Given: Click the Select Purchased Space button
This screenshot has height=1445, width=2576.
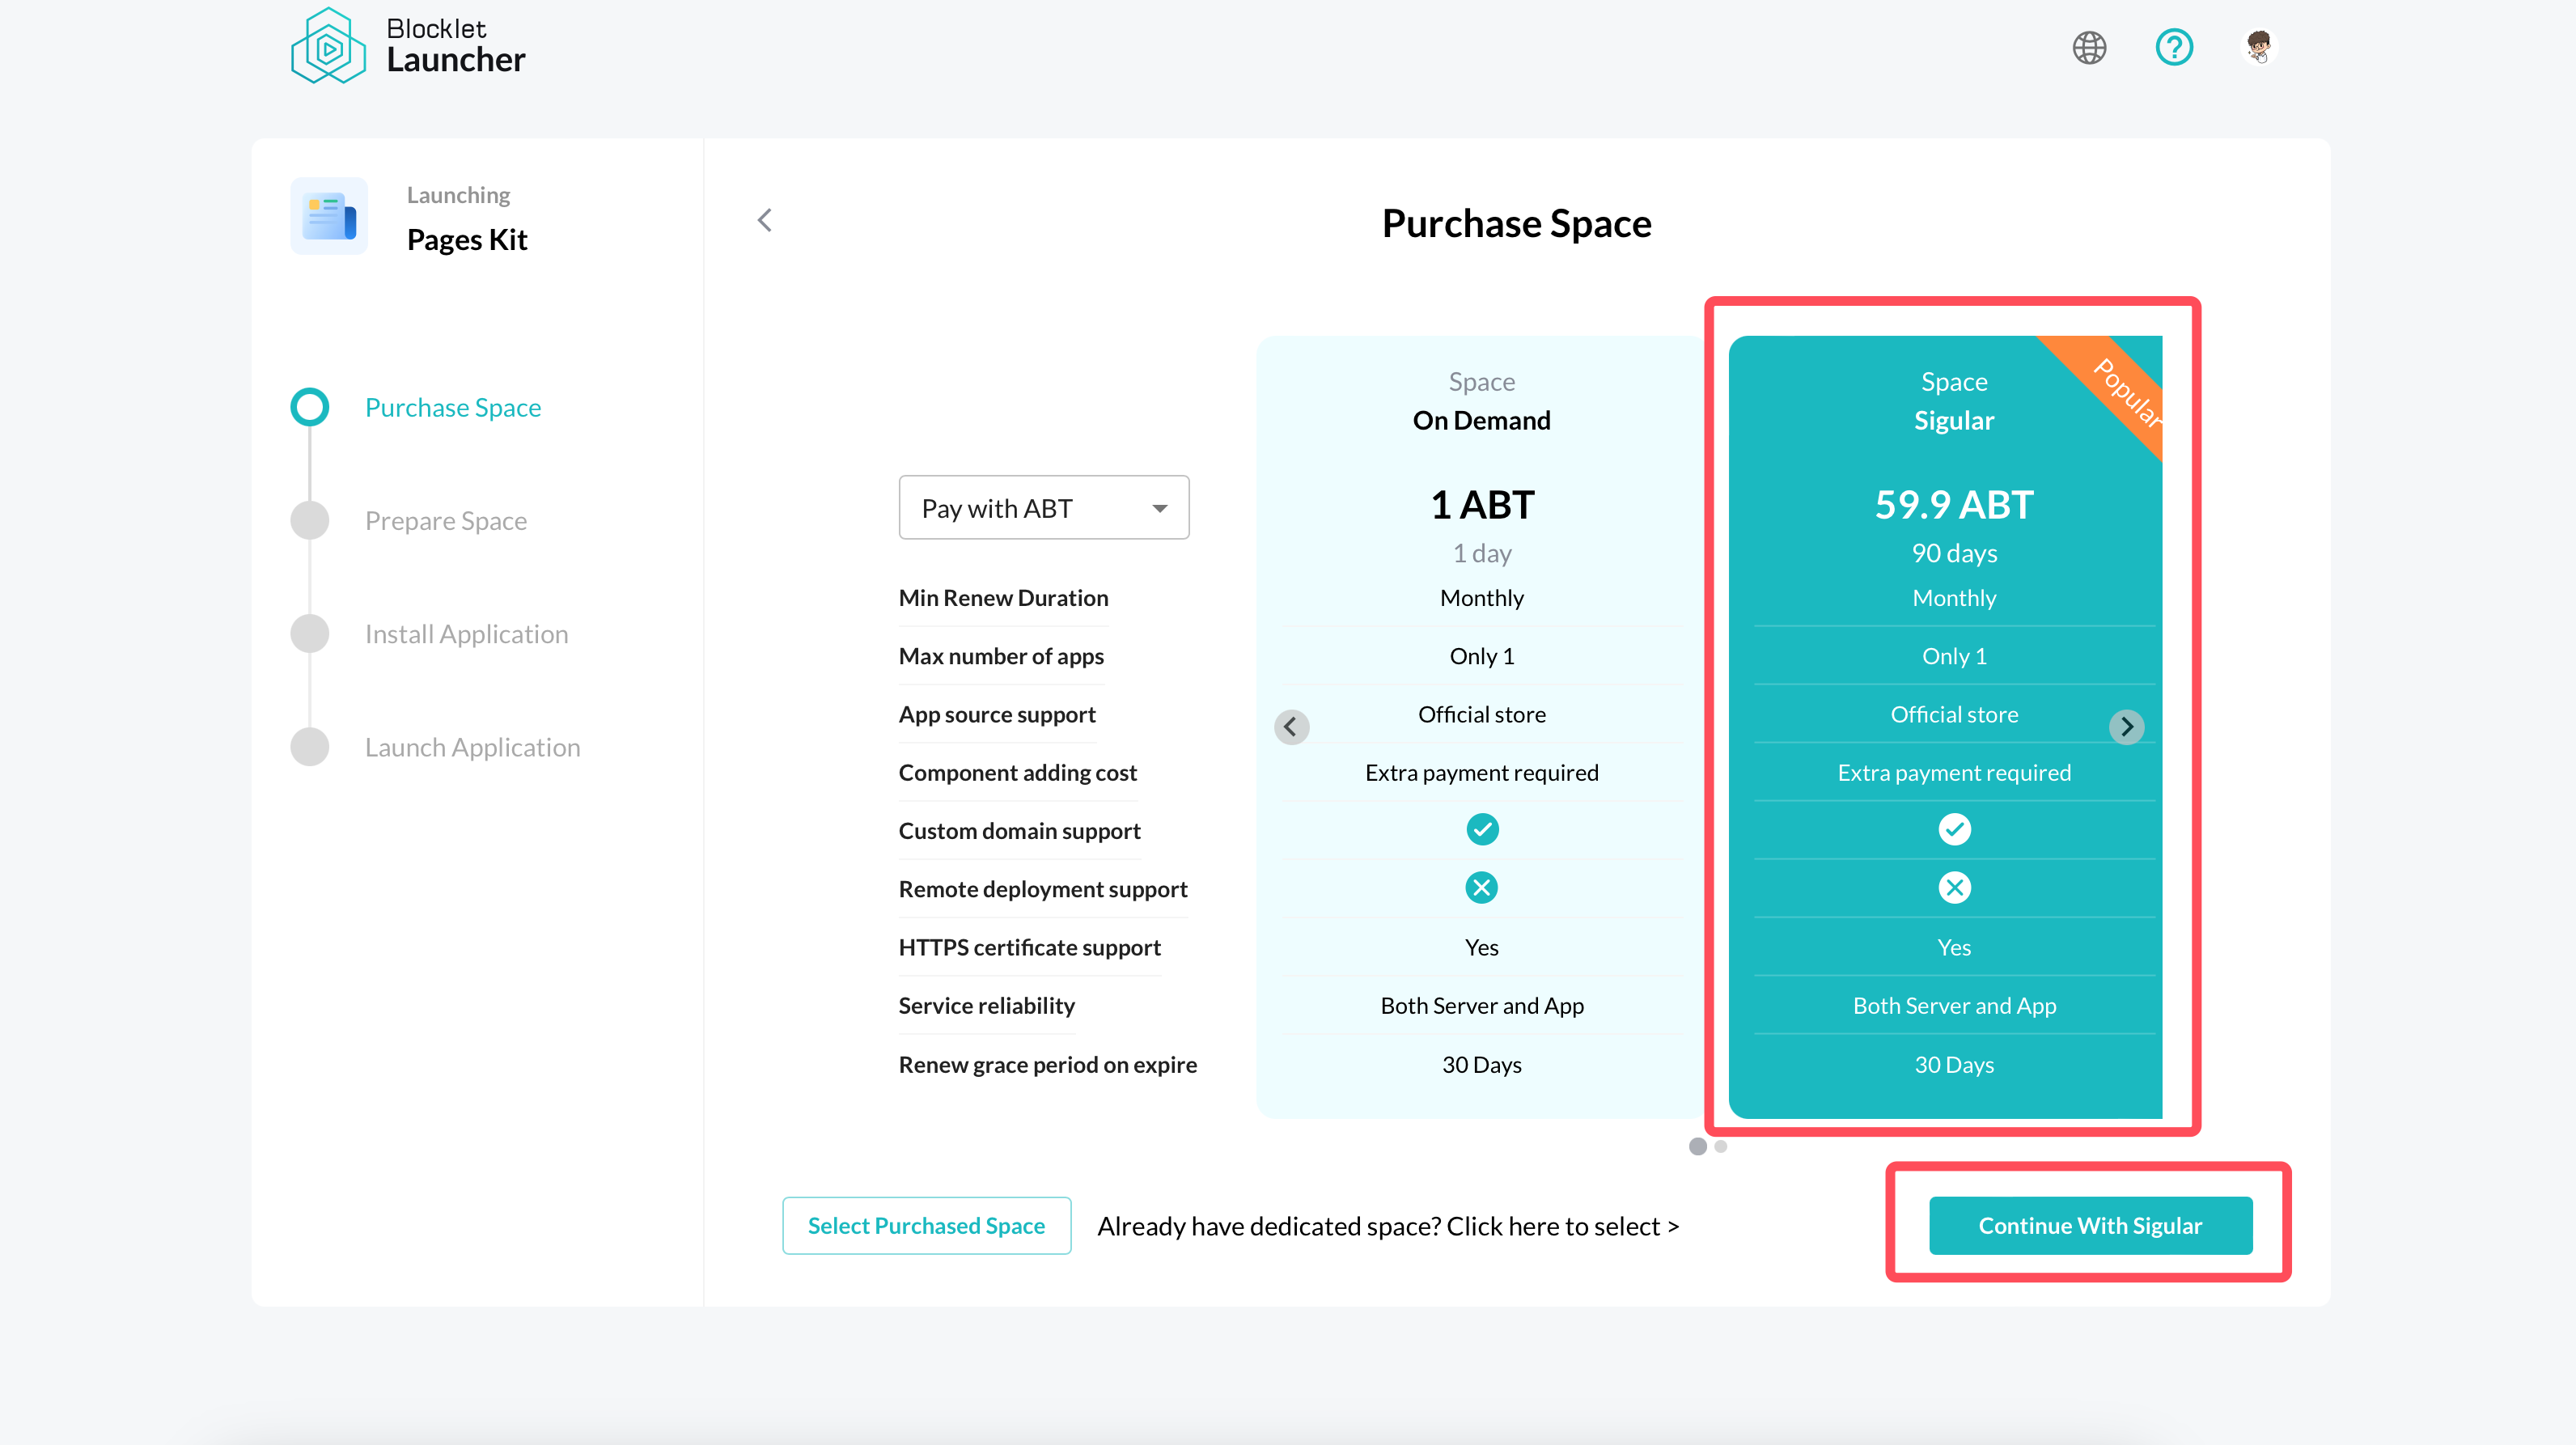Looking at the screenshot, I should point(926,1225).
